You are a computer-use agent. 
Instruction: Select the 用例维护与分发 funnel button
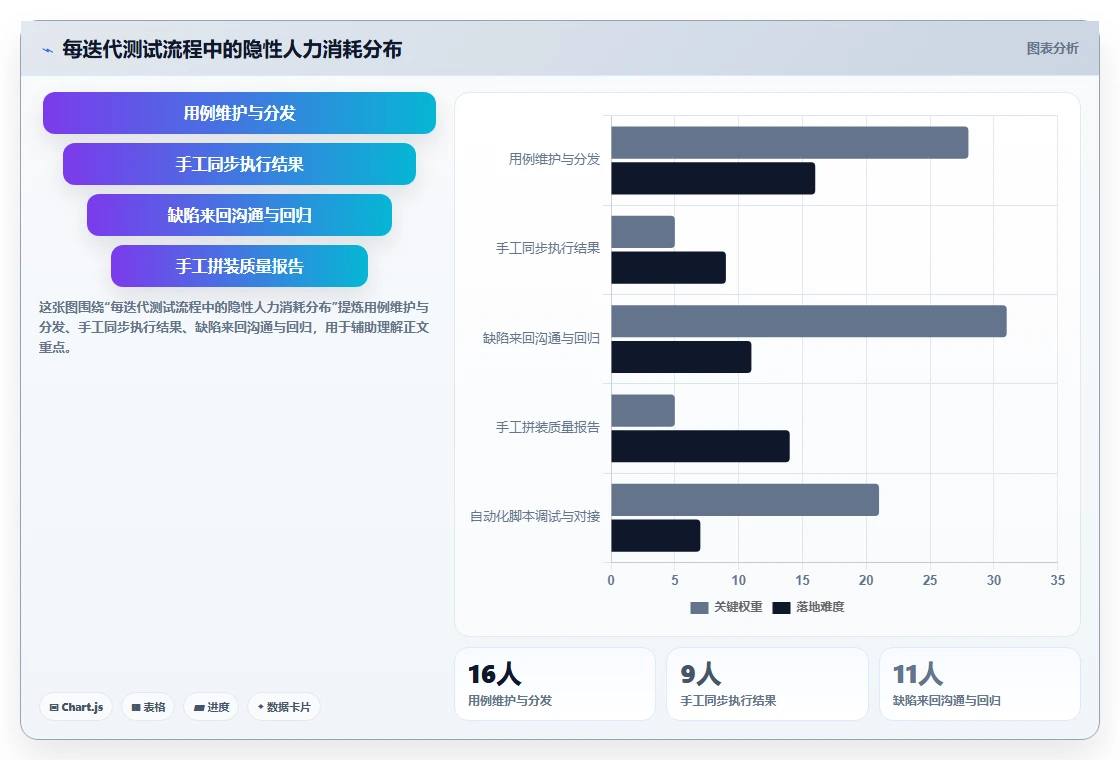(x=239, y=113)
